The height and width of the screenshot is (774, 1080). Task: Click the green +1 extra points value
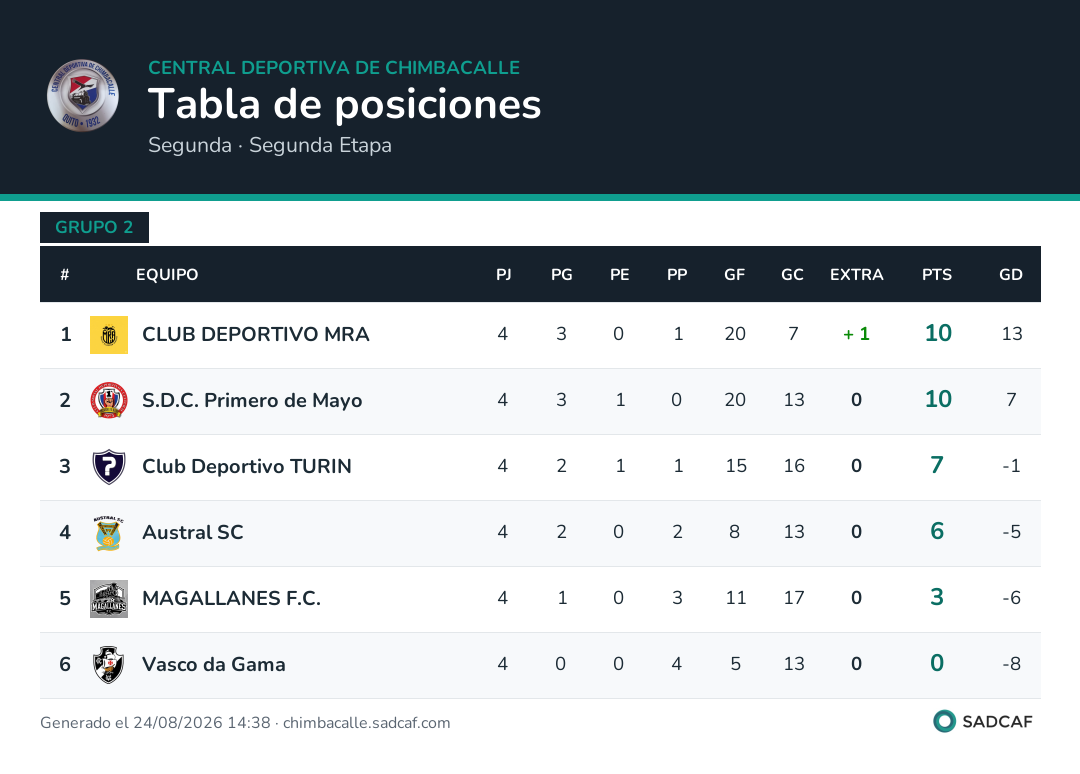click(856, 334)
